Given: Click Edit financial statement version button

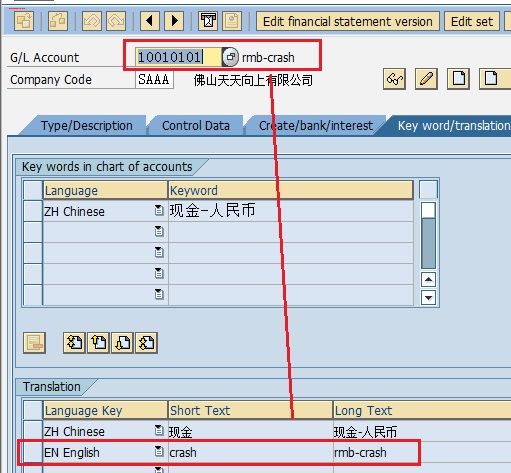Looking at the screenshot, I should [348, 21].
